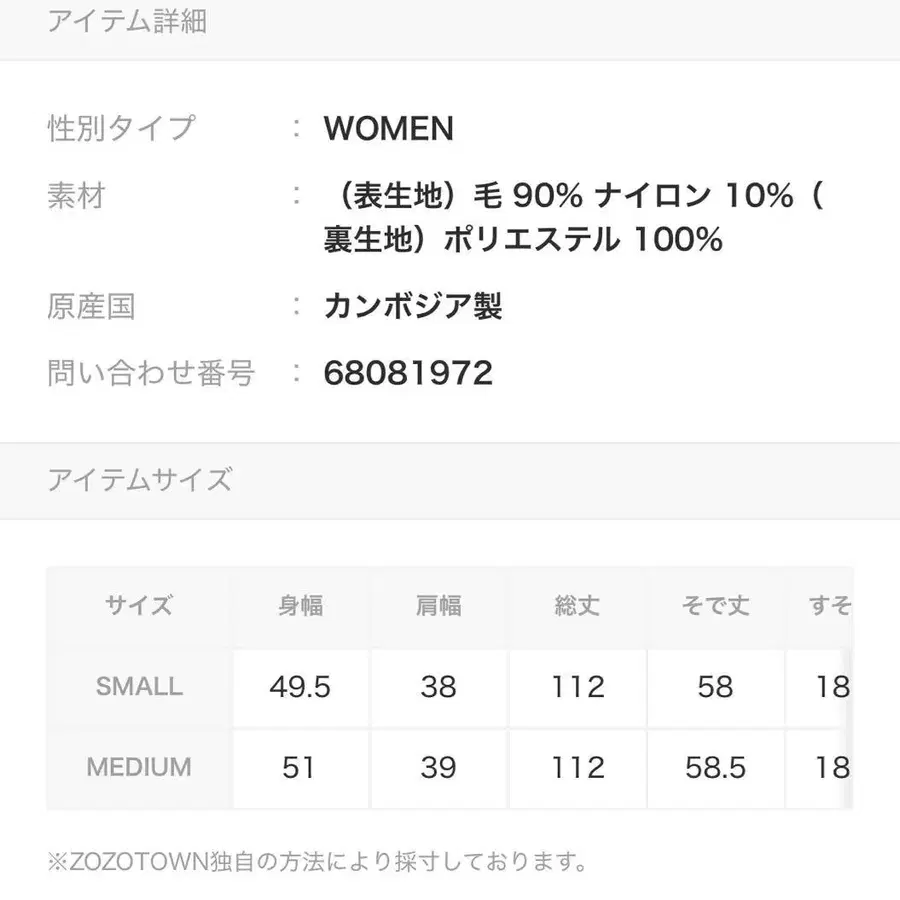Click the アイテムサイズ section header
The height and width of the screenshot is (900, 900).
(x=140, y=480)
